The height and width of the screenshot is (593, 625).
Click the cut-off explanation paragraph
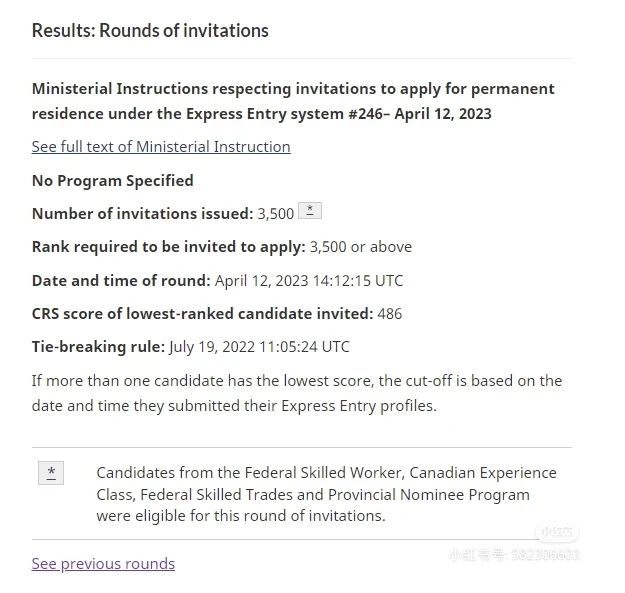coord(297,393)
